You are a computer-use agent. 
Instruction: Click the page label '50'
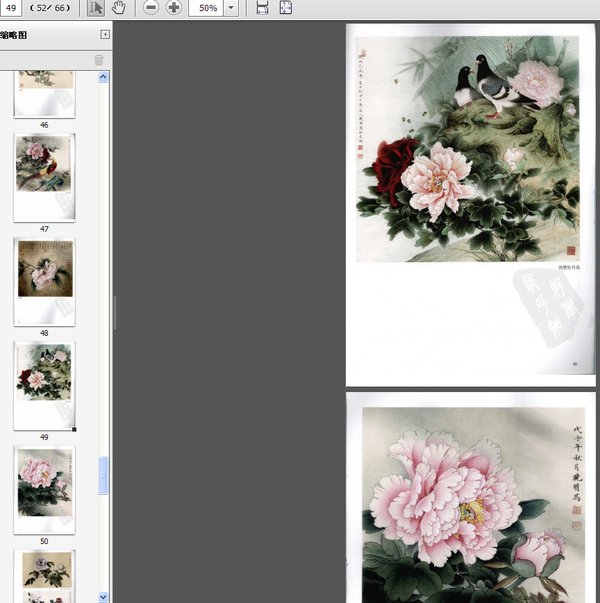44,541
